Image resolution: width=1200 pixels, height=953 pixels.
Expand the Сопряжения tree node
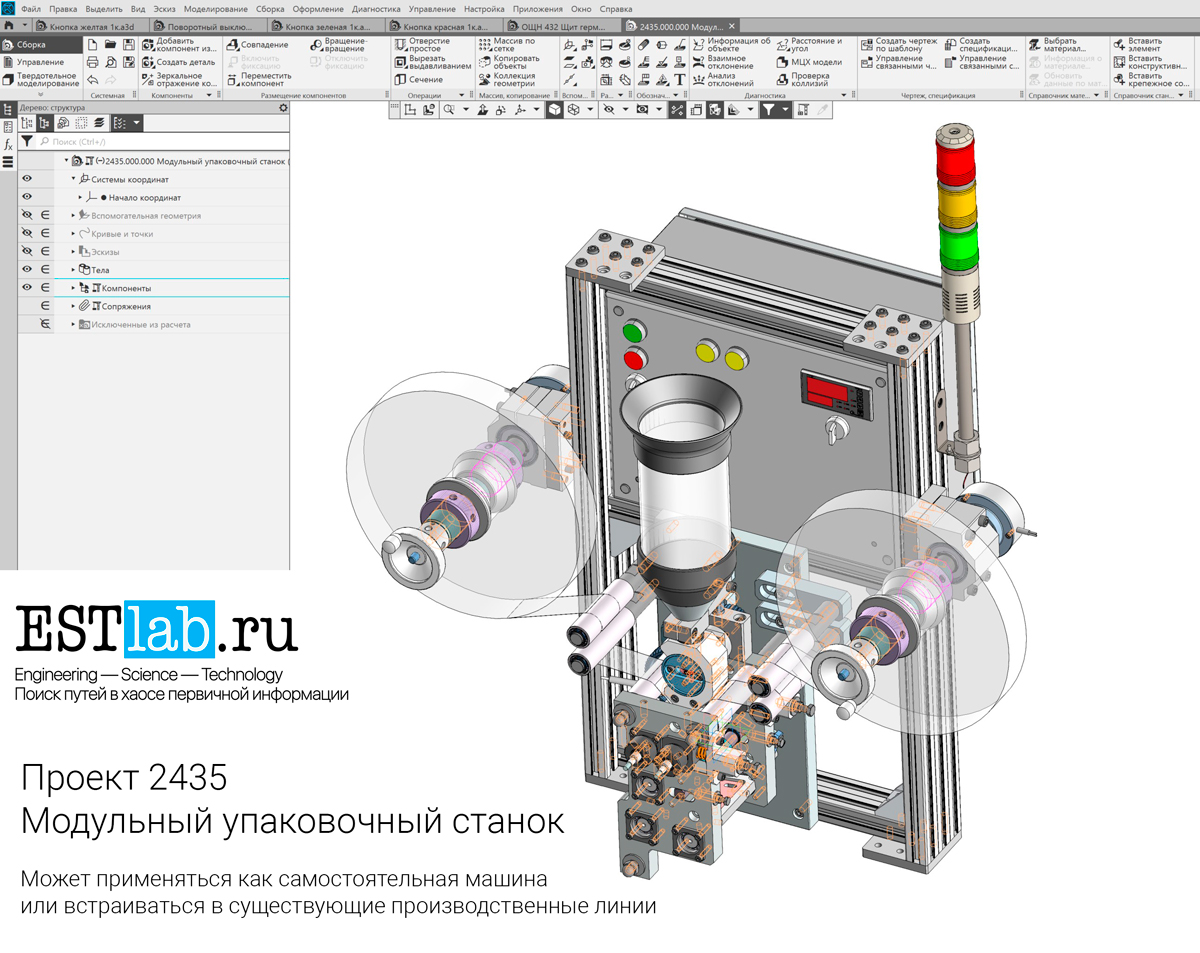pyautogui.click(x=73, y=306)
